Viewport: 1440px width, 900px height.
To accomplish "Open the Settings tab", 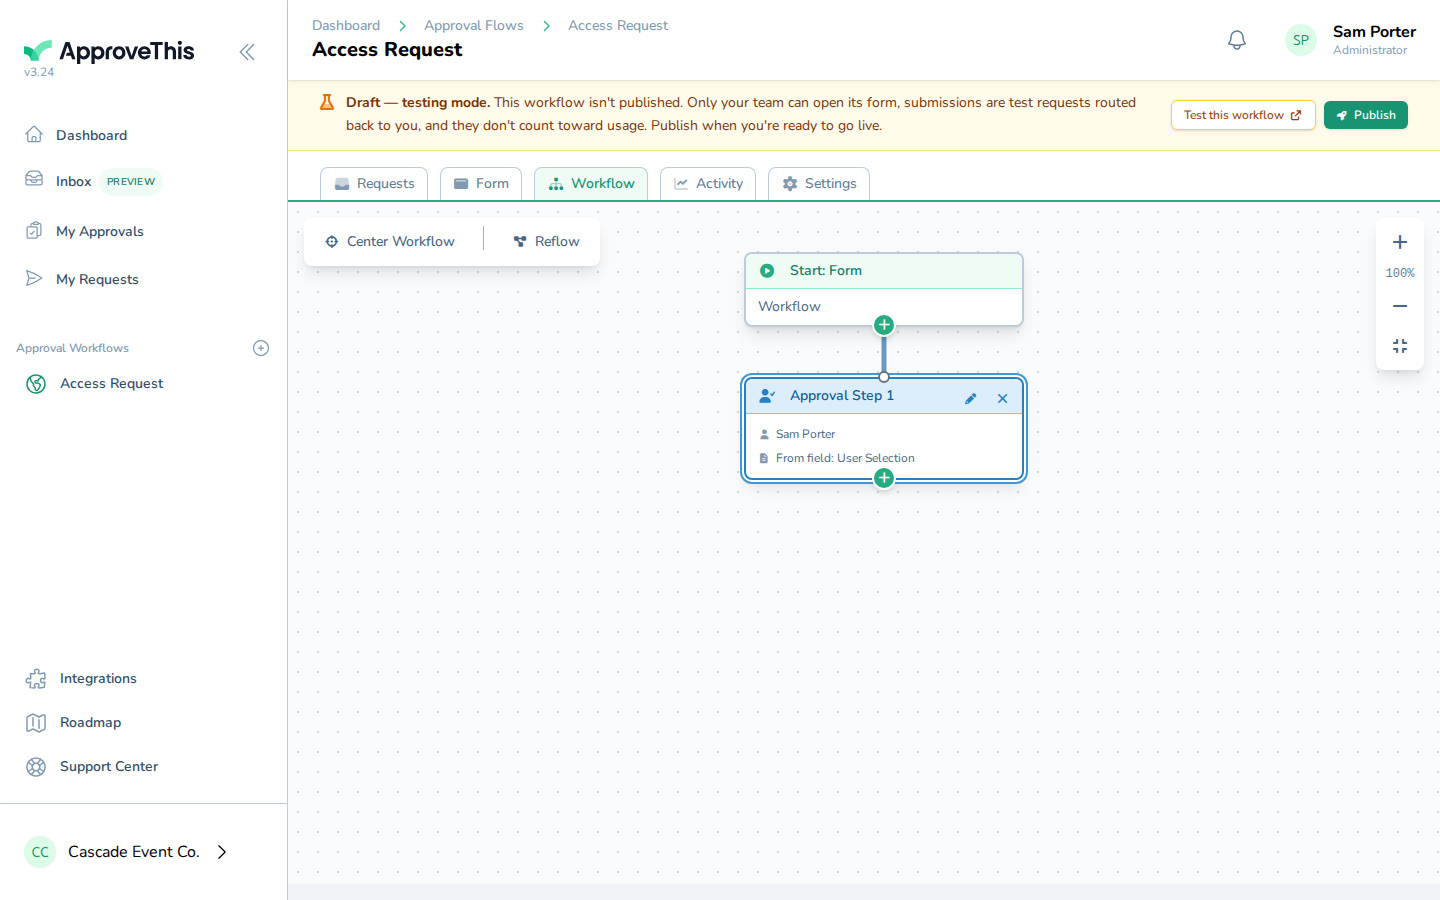I will tap(819, 183).
